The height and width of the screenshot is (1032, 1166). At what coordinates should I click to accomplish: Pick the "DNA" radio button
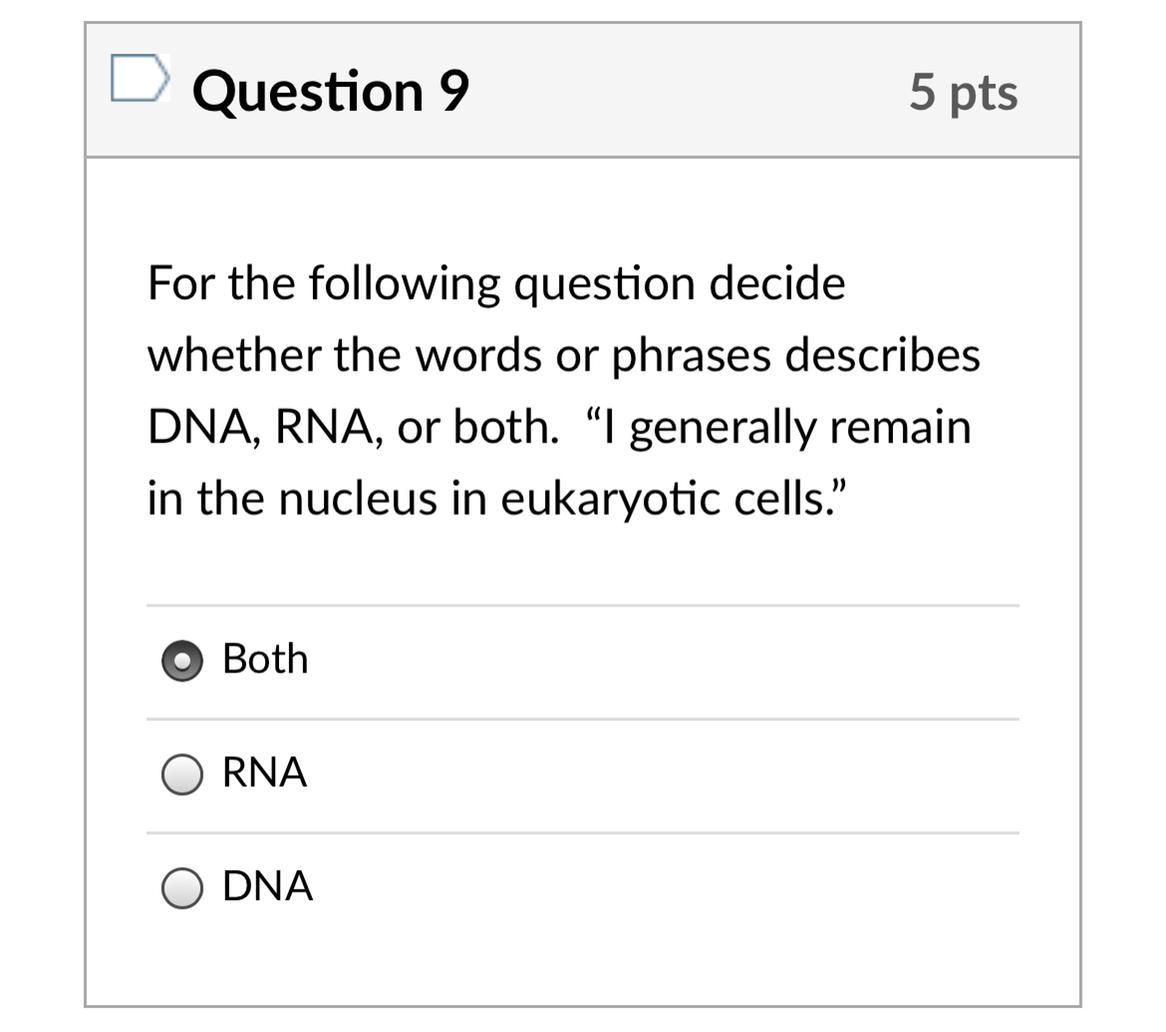(x=182, y=887)
